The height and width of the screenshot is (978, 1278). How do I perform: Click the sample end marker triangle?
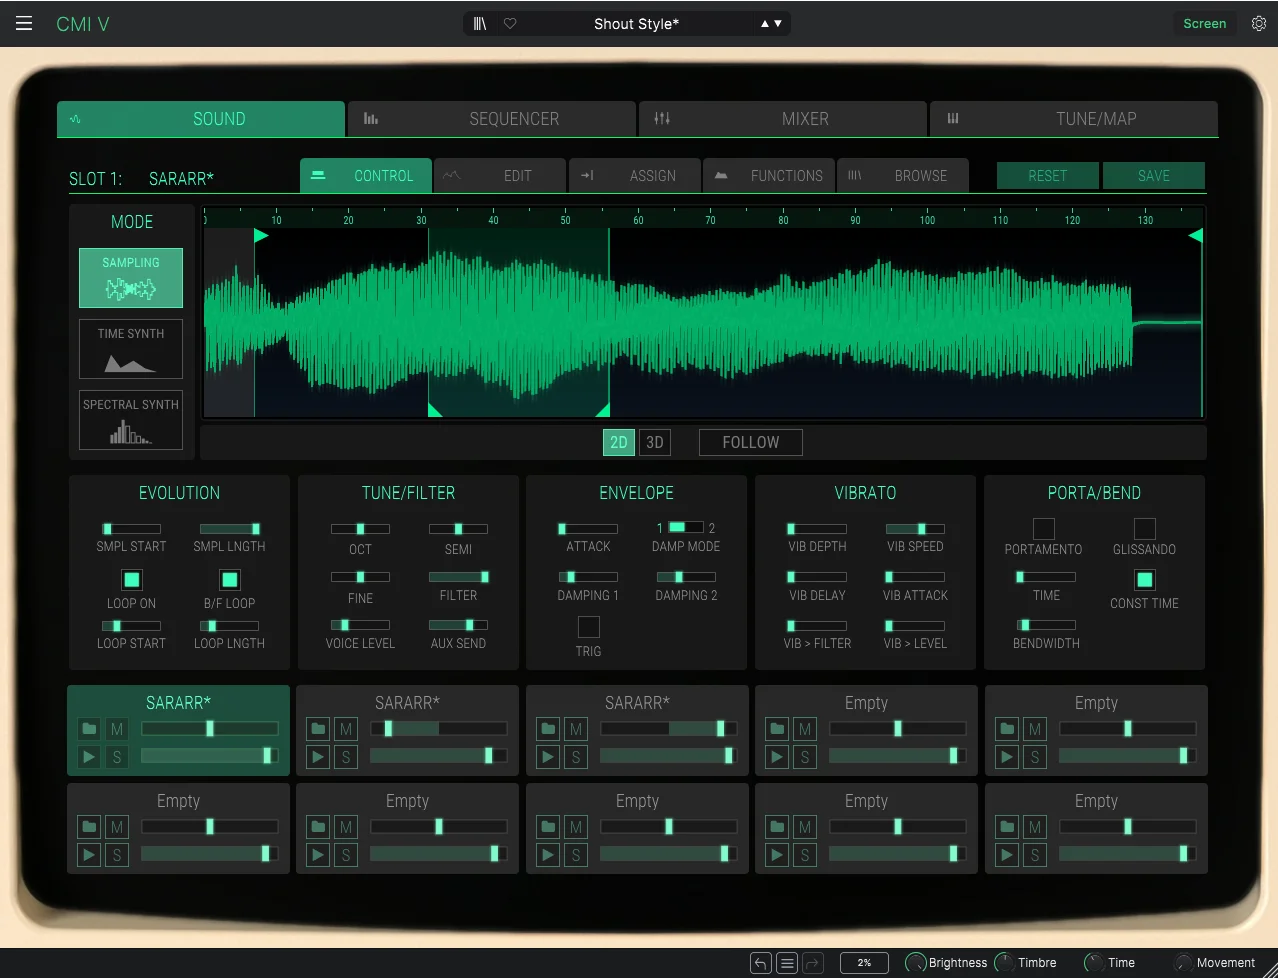1195,235
